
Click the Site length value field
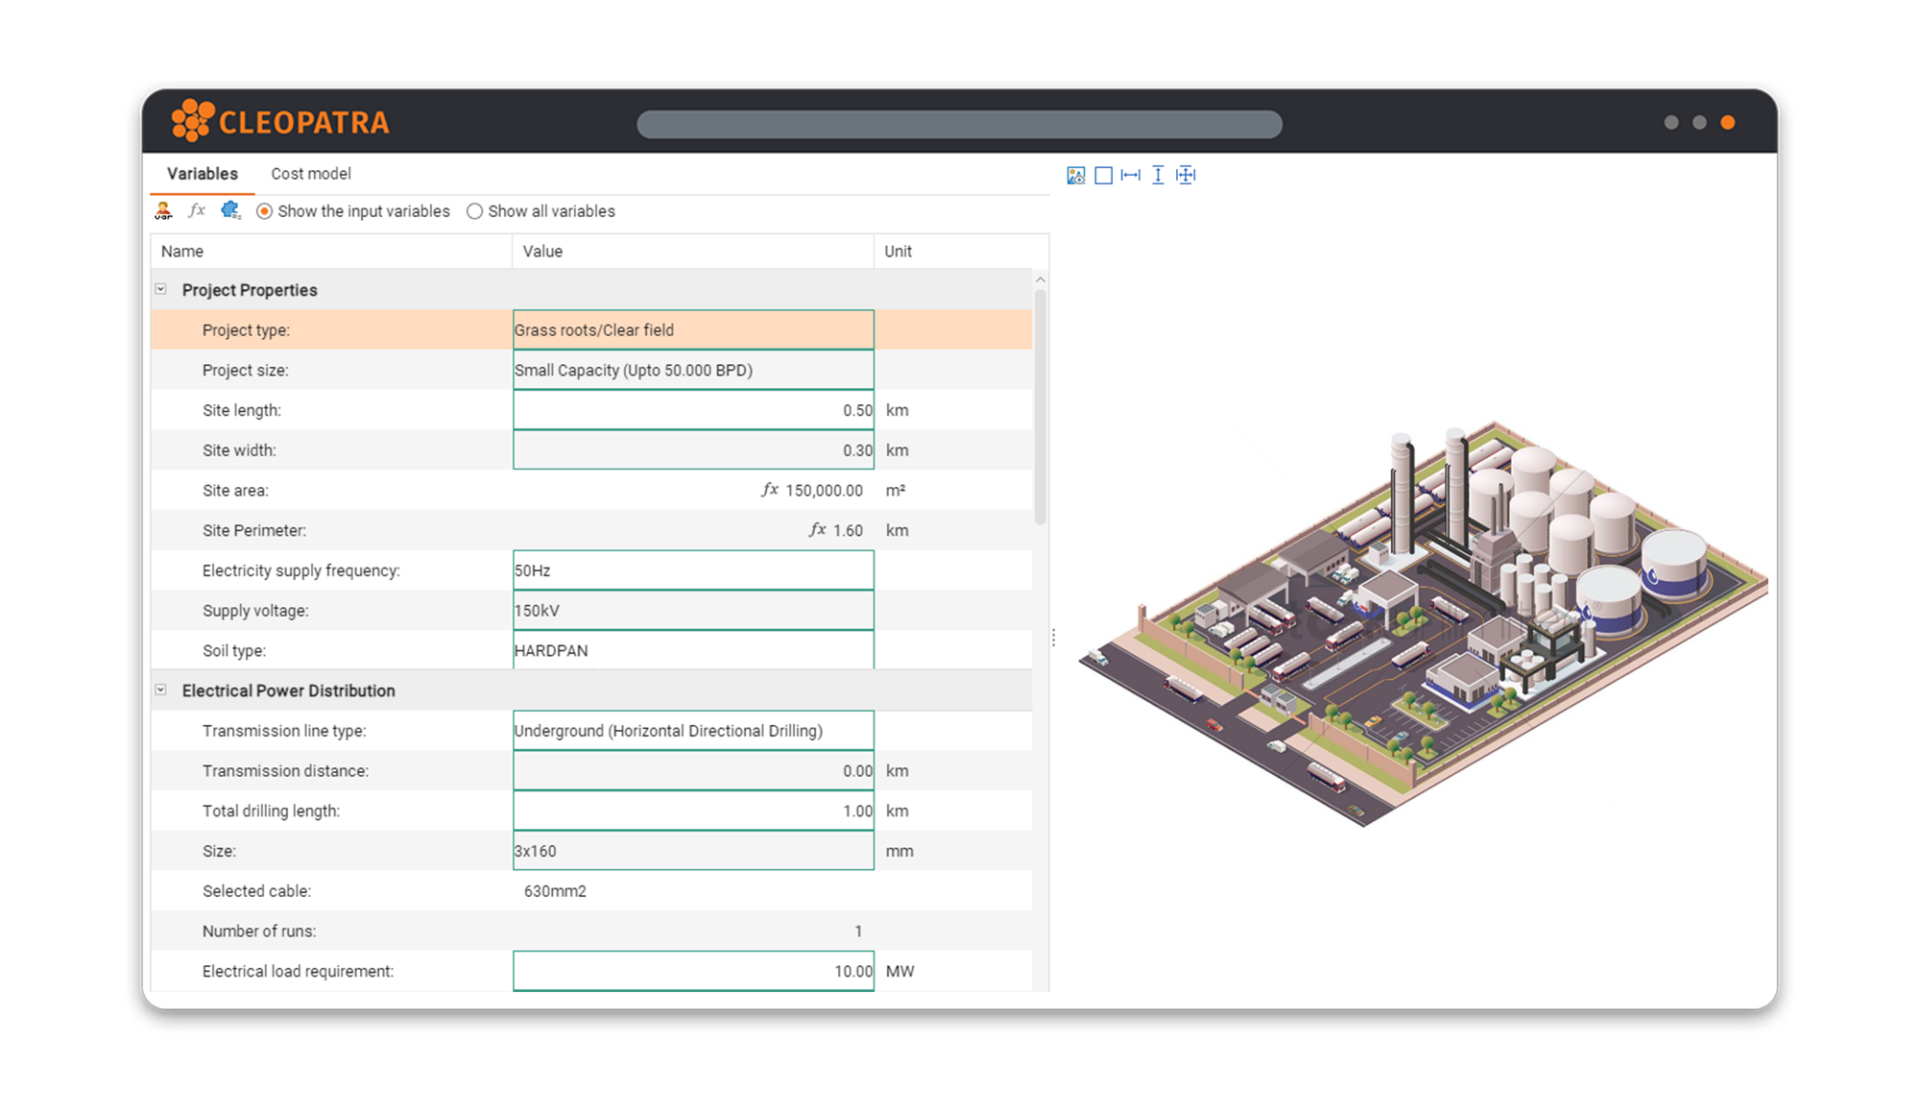(x=692, y=410)
